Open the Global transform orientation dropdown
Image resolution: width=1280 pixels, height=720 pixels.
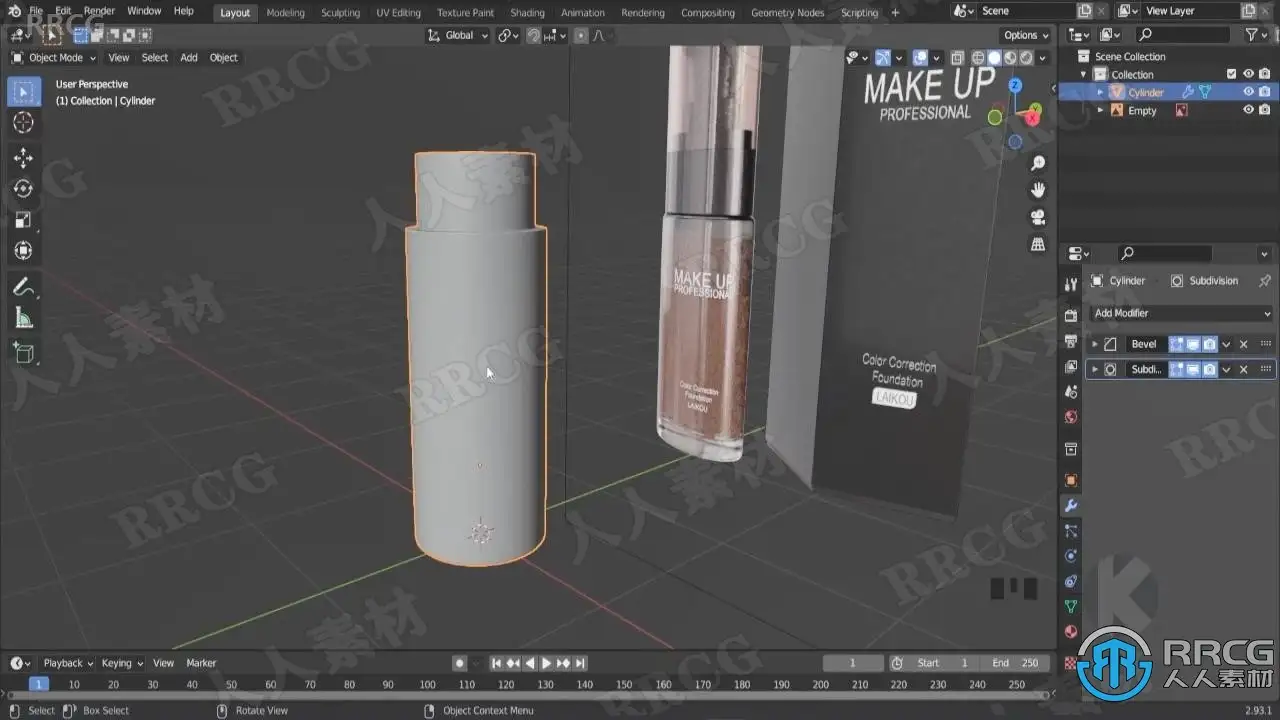coord(458,35)
